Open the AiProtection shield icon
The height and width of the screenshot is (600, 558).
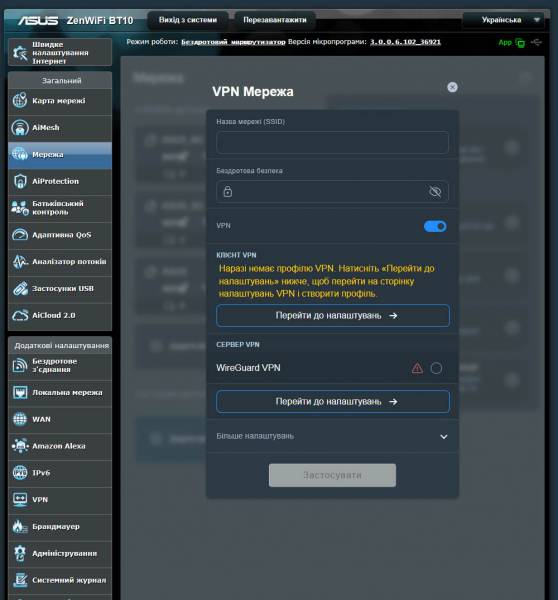pos(20,181)
